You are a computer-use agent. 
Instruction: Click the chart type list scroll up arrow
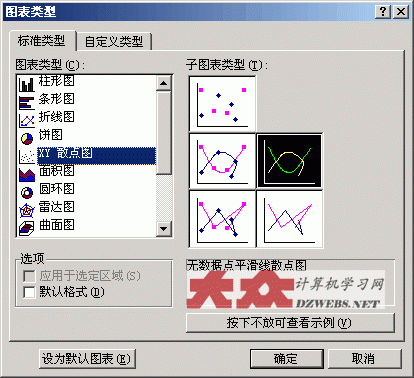click(164, 83)
